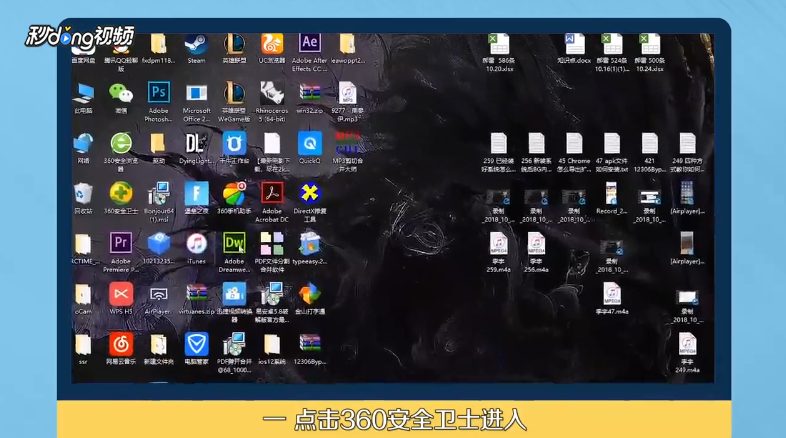
Task: Select the Rhinoceros 5 (64-bit) icon
Action: tap(272, 93)
